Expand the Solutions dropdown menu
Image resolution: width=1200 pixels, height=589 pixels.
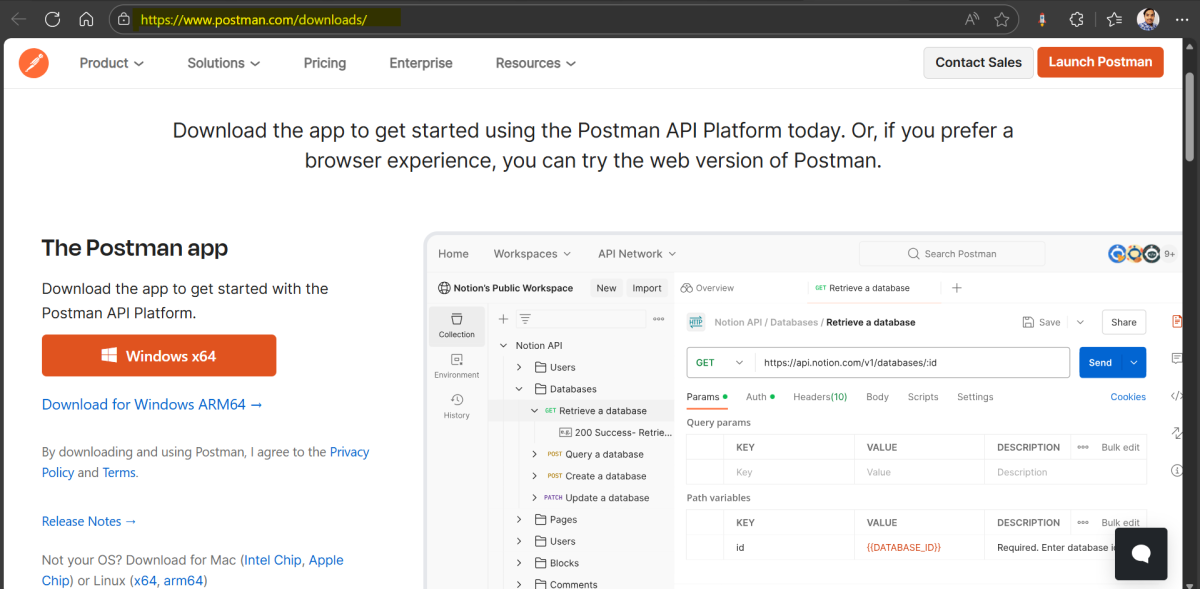pos(224,63)
